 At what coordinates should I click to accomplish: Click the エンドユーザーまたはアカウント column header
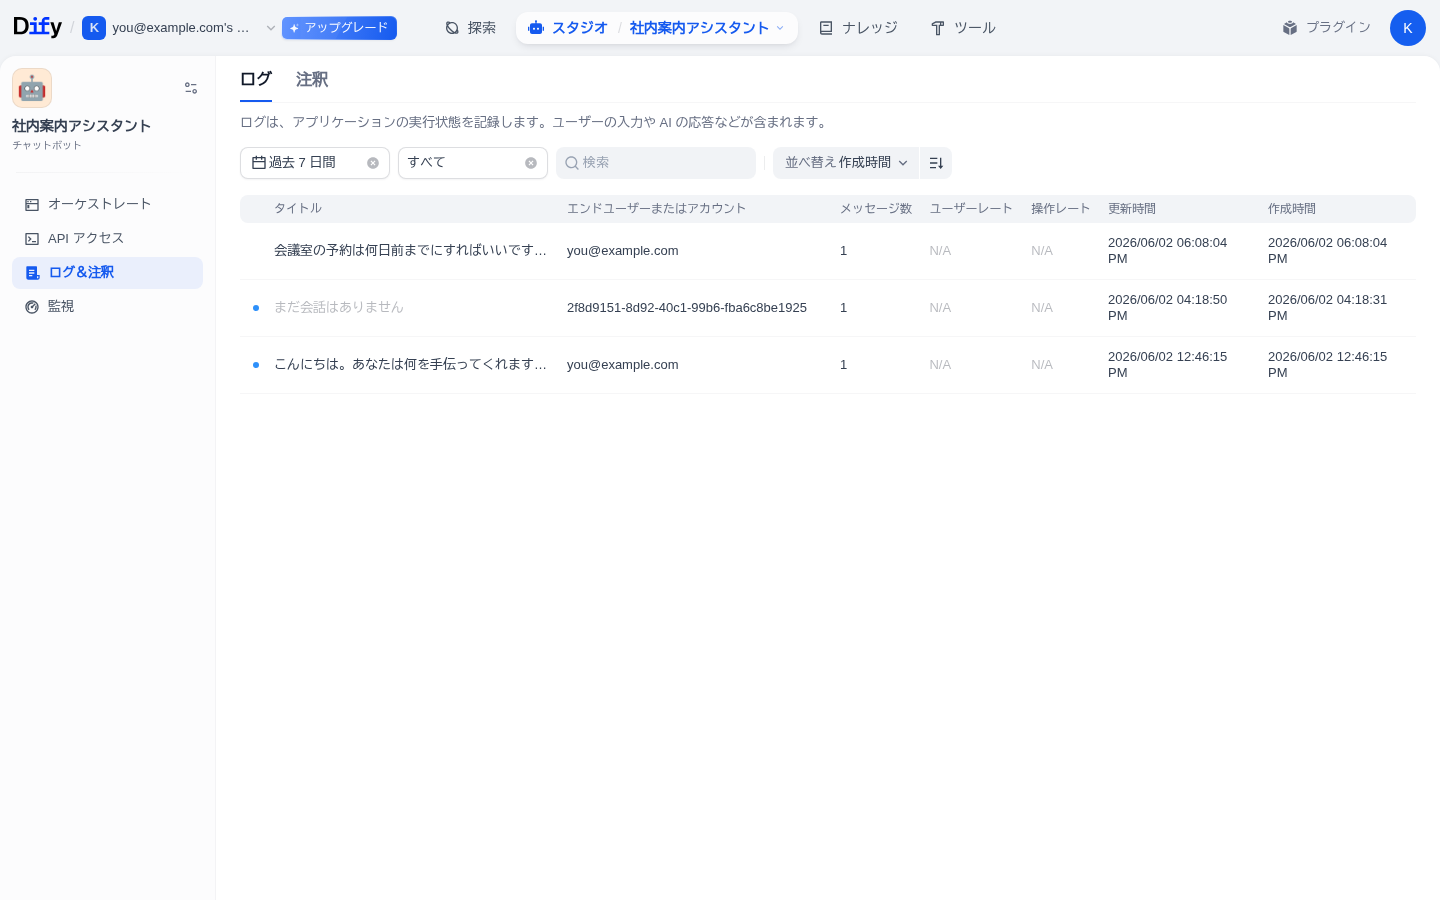coord(656,209)
